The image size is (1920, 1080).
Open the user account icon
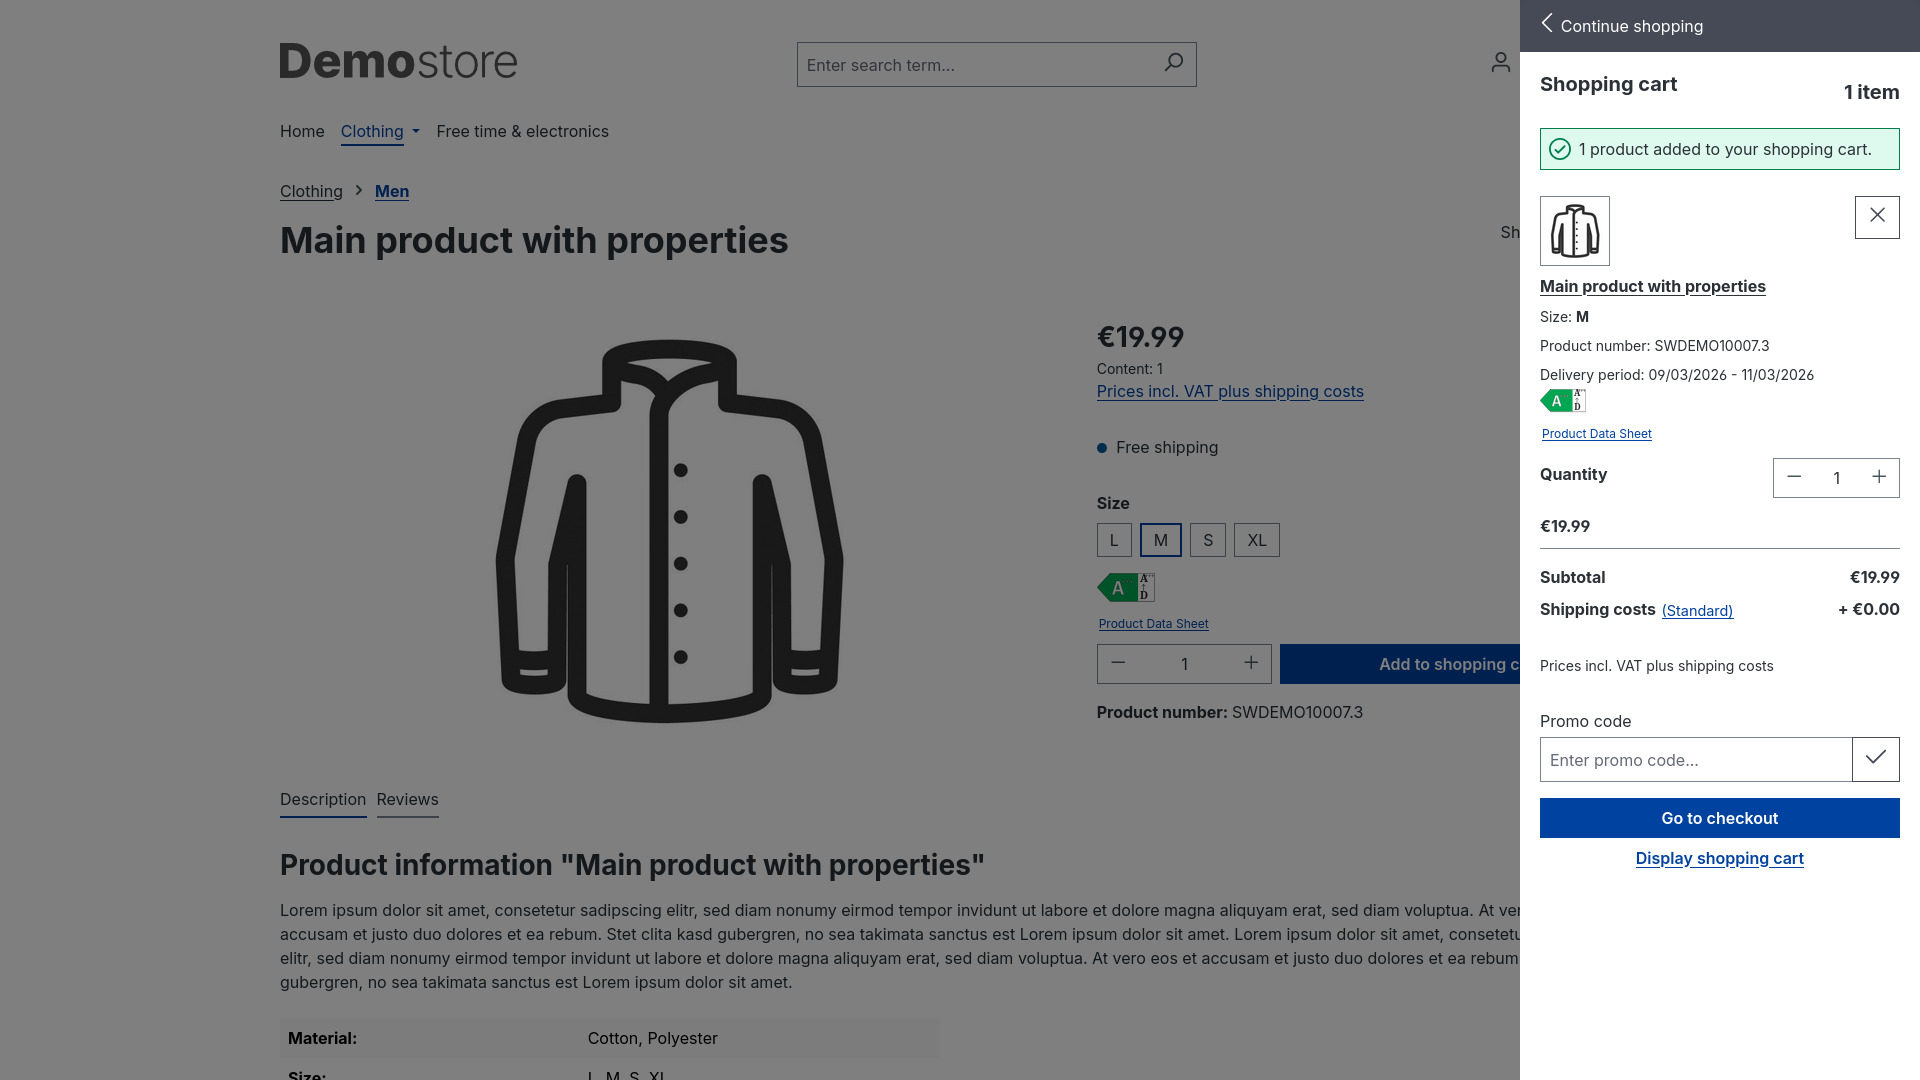pyautogui.click(x=1500, y=63)
